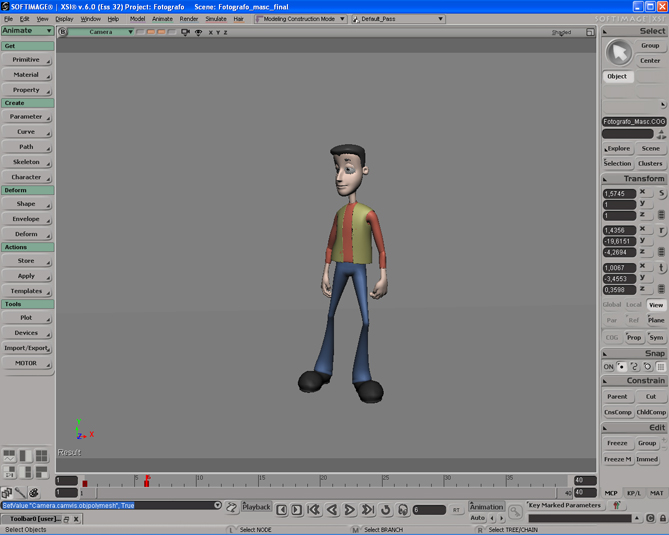Click the script editor icon beside command line

point(232,508)
